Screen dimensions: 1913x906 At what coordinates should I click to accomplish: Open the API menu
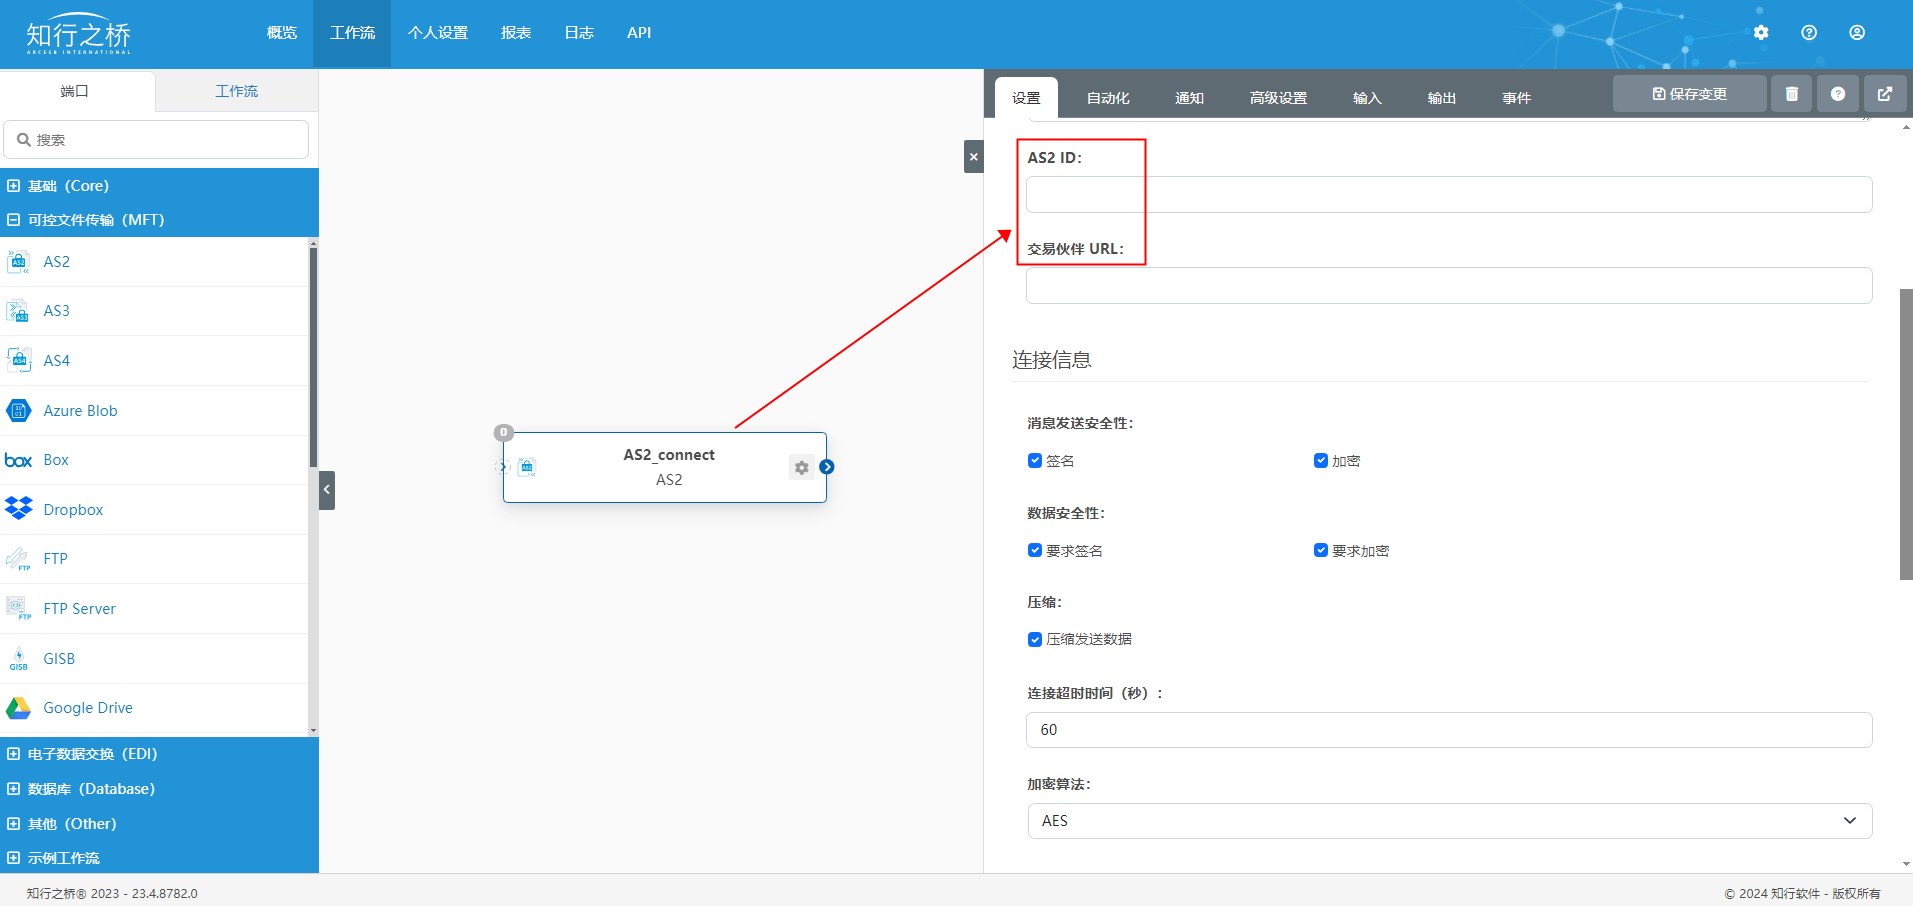click(639, 33)
